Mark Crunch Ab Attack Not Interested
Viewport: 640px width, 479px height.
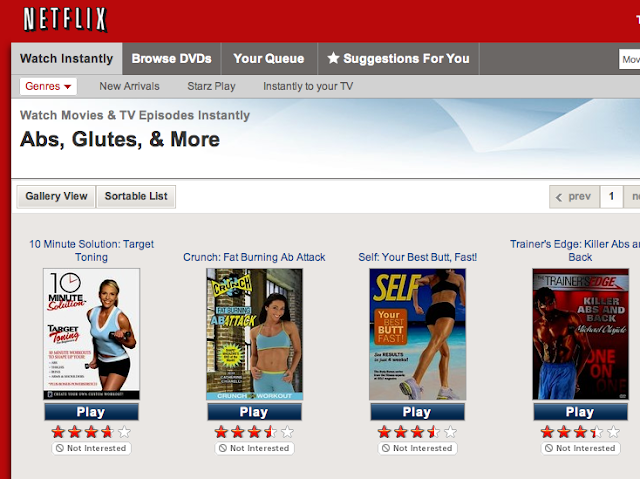click(254, 448)
